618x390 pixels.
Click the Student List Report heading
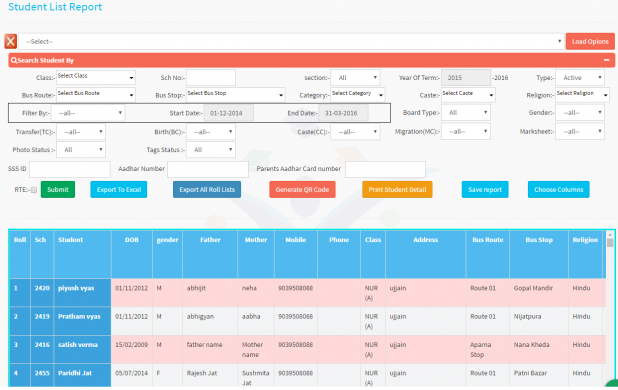tap(55, 7)
